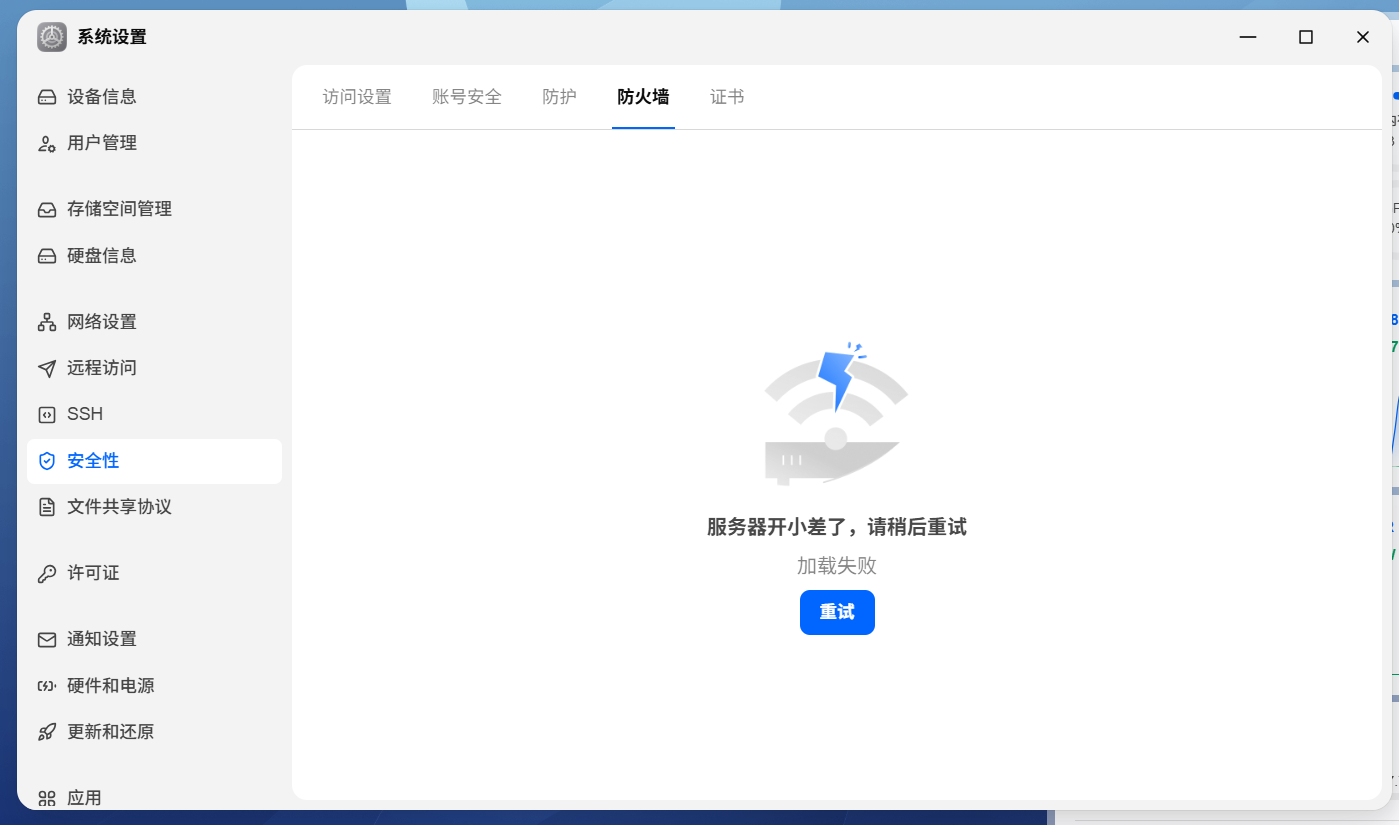Select 网络设置 from the sidebar
The image size is (1399, 825).
154,322
